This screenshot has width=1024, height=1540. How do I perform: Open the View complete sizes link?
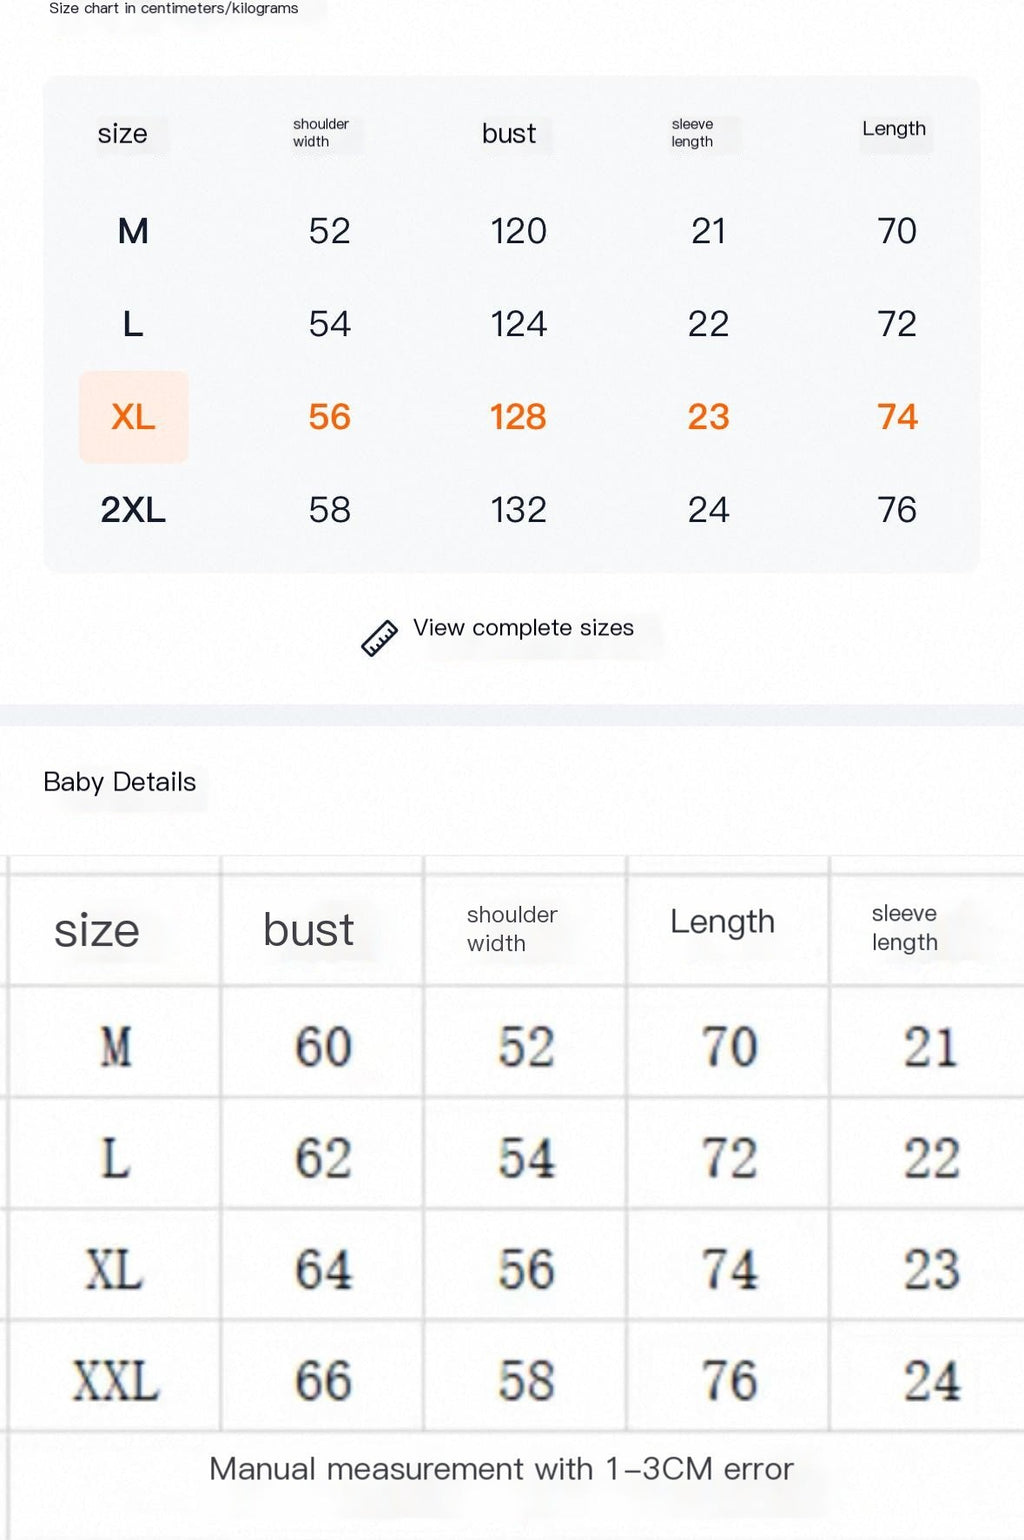(x=523, y=628)
